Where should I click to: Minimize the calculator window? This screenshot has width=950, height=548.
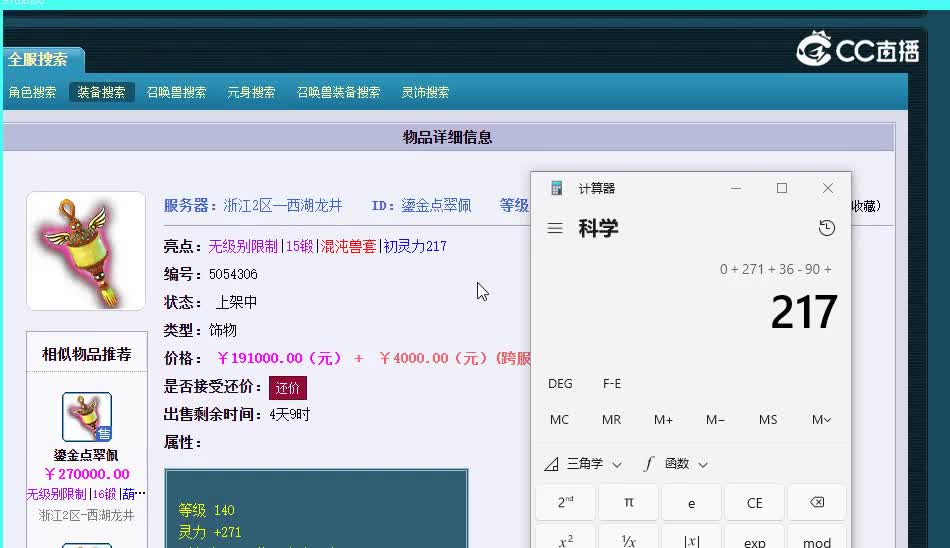pos(736,189)
